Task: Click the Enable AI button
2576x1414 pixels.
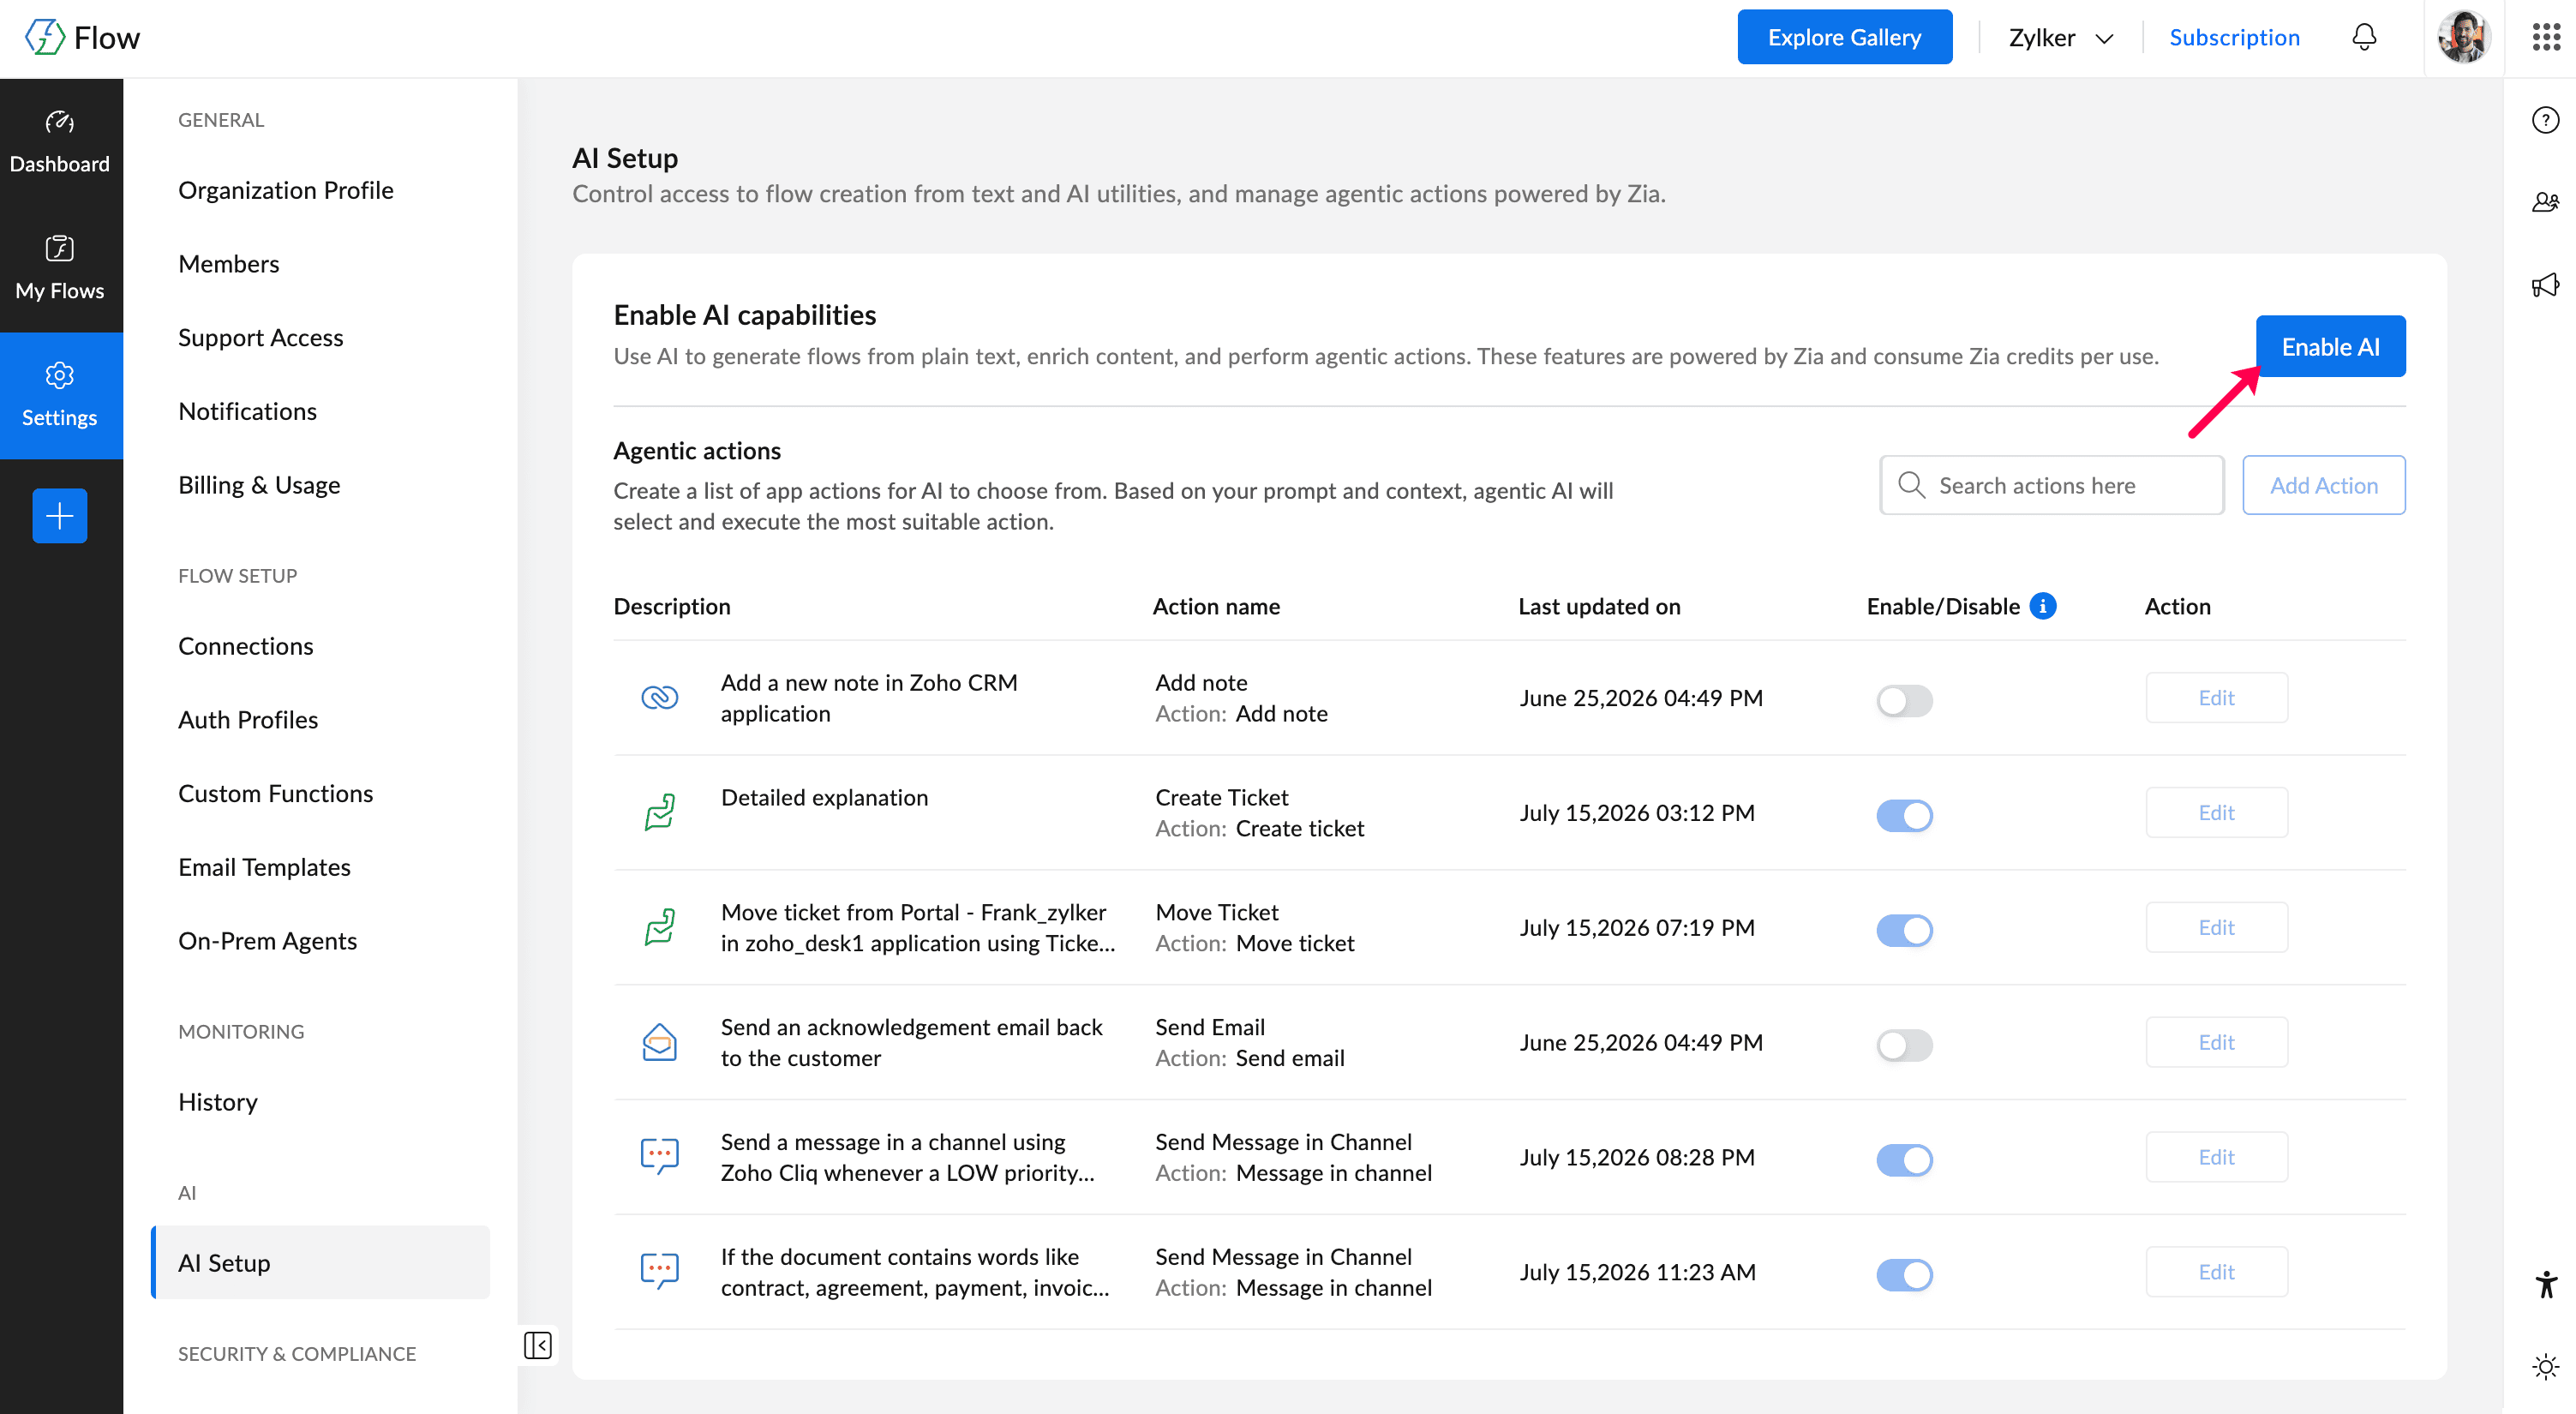Action: pos(2330,347)
